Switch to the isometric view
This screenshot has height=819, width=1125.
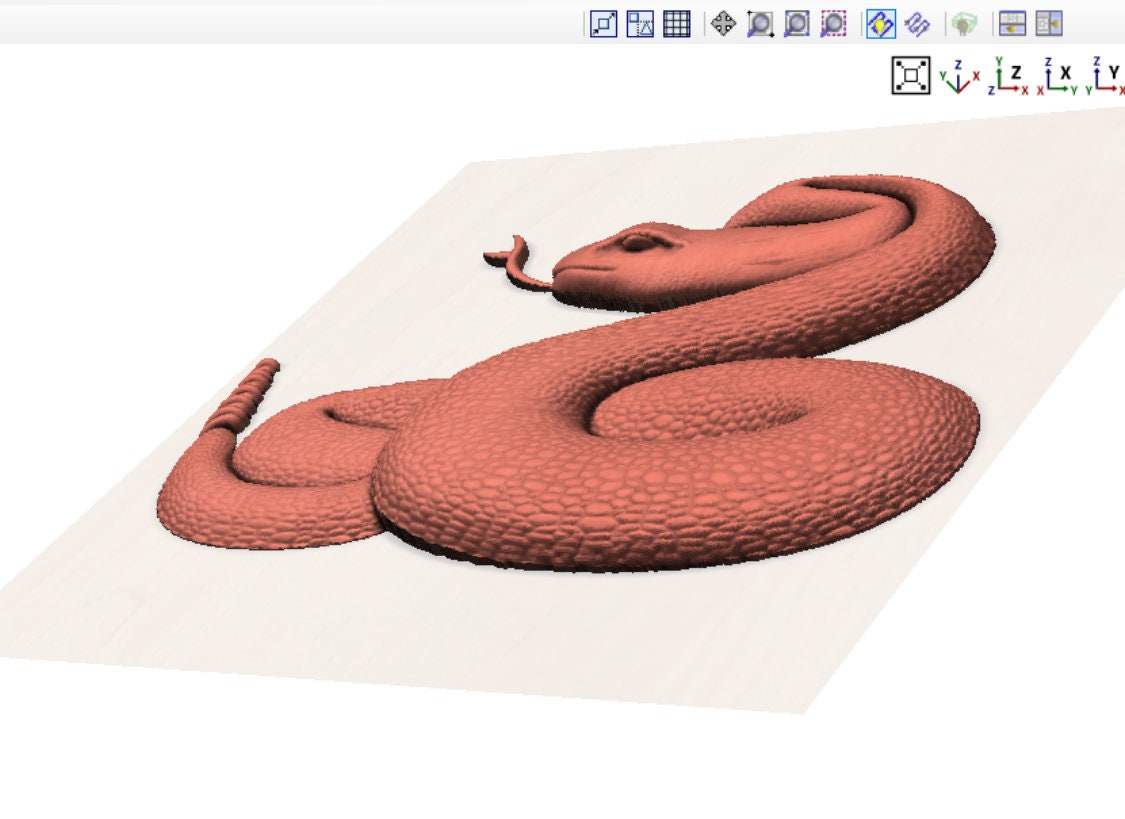[957, 75]
